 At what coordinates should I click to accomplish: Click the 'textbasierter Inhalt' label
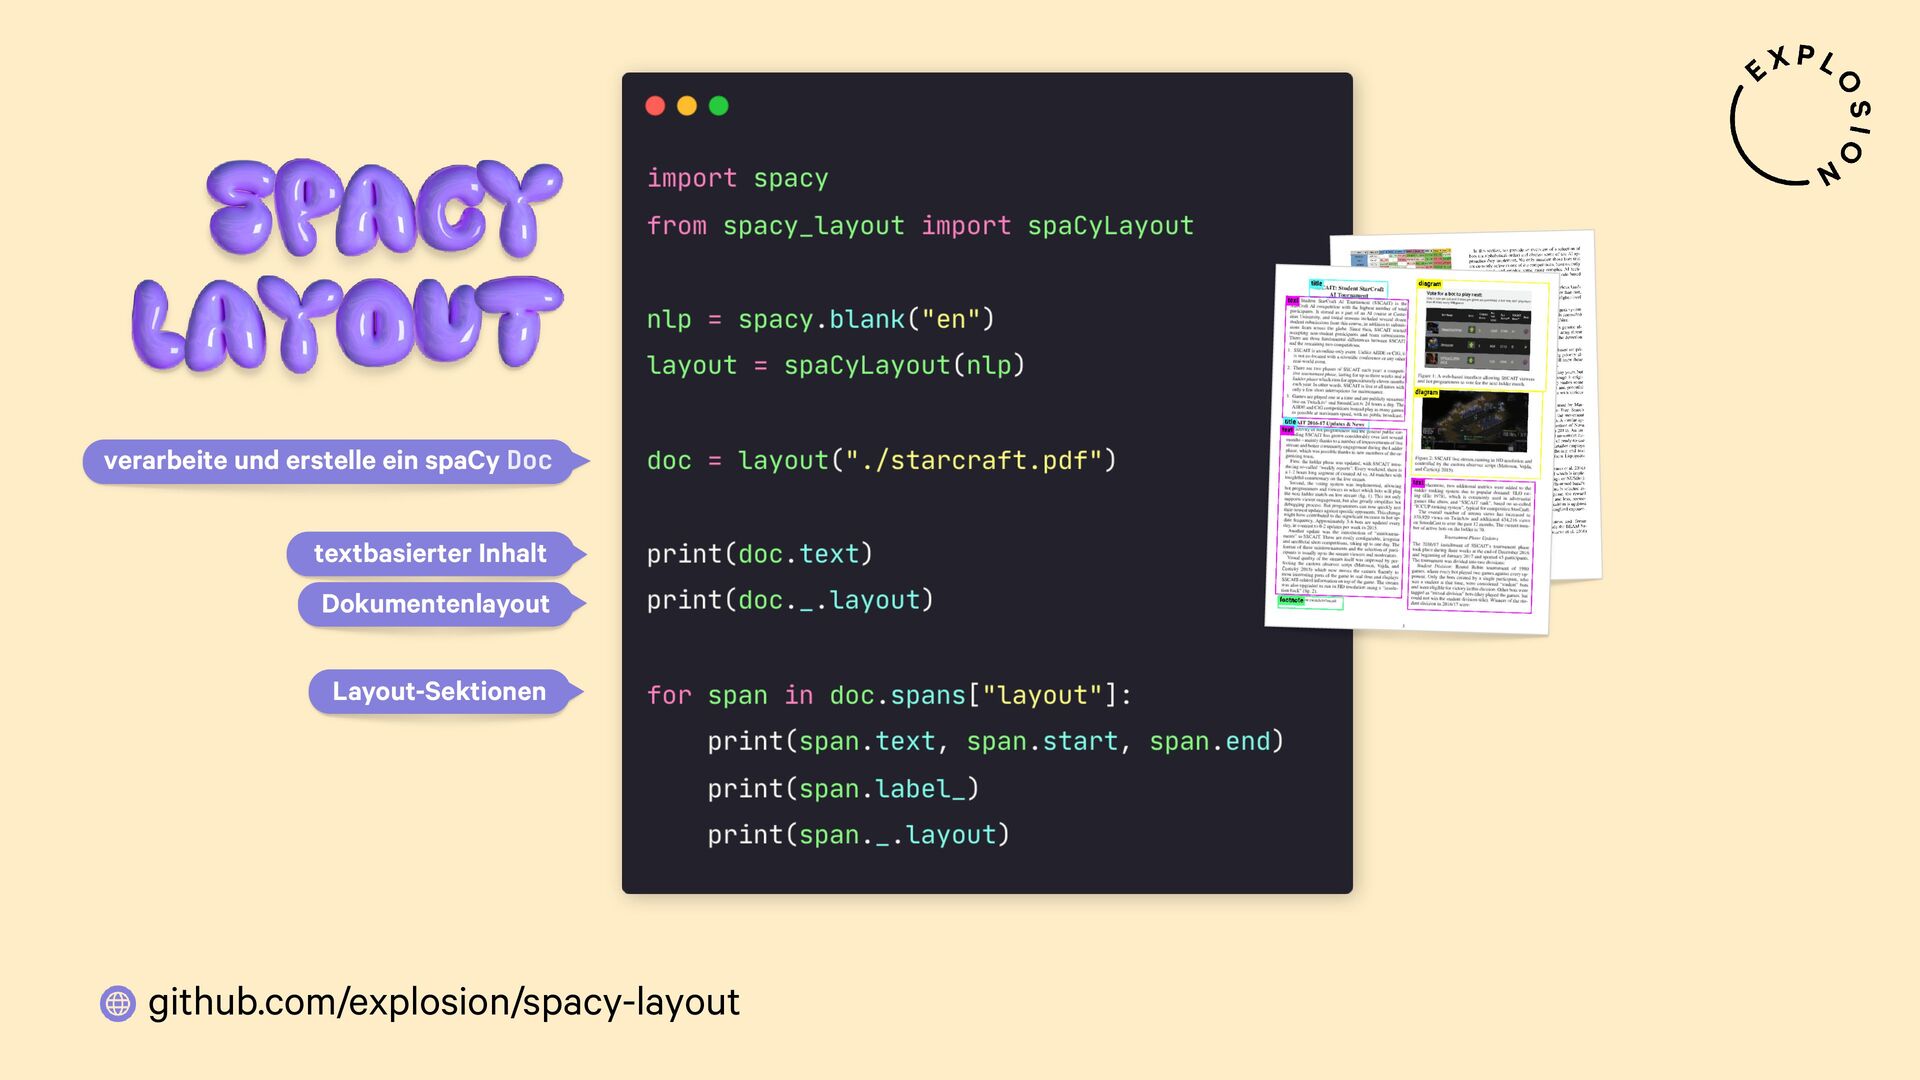[430, 554]
